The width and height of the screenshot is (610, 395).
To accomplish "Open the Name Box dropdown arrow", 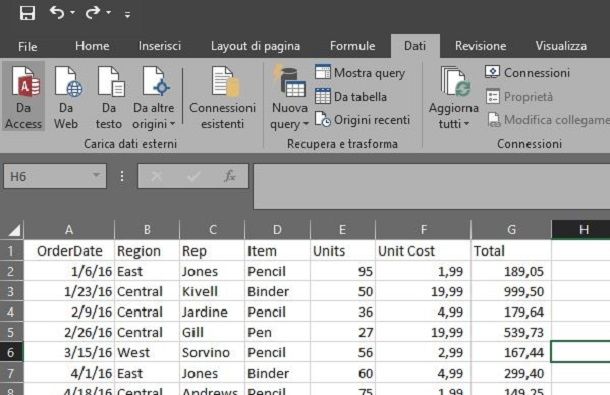I will coord(96,176).
